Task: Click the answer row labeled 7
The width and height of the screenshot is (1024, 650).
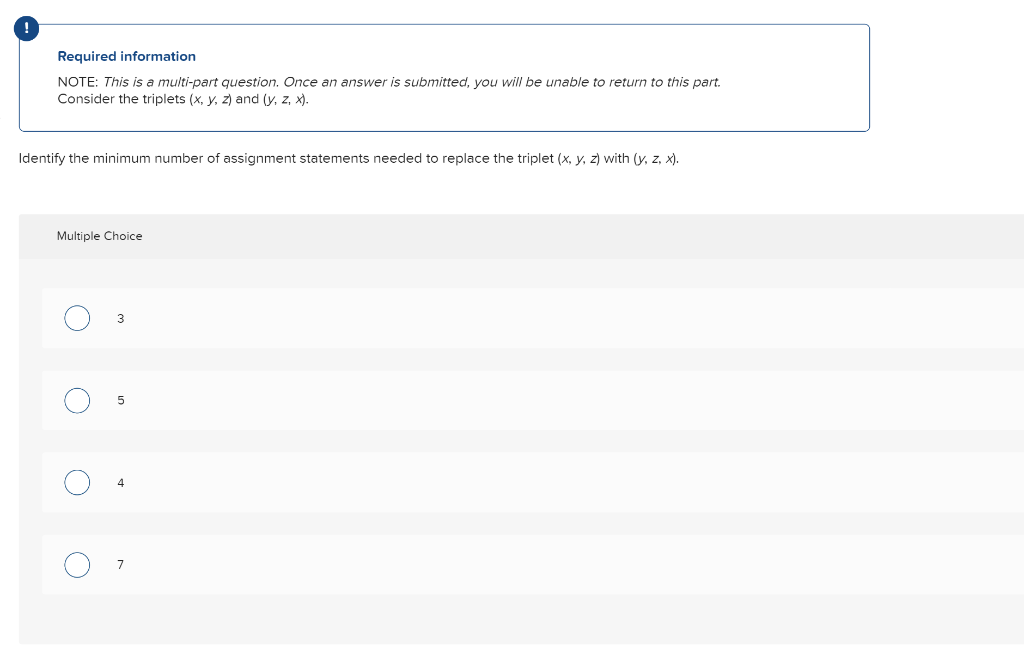Action: [x=400, y=564]
